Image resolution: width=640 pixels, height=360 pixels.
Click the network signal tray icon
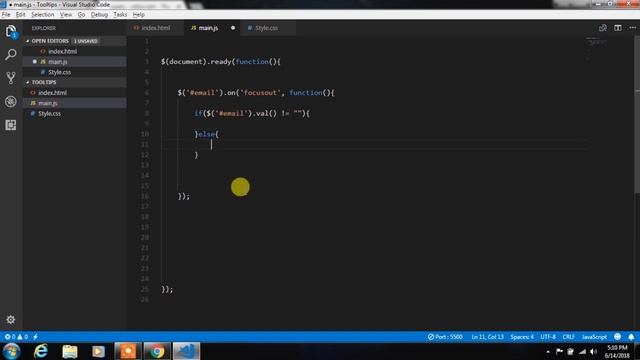(582, 351)
